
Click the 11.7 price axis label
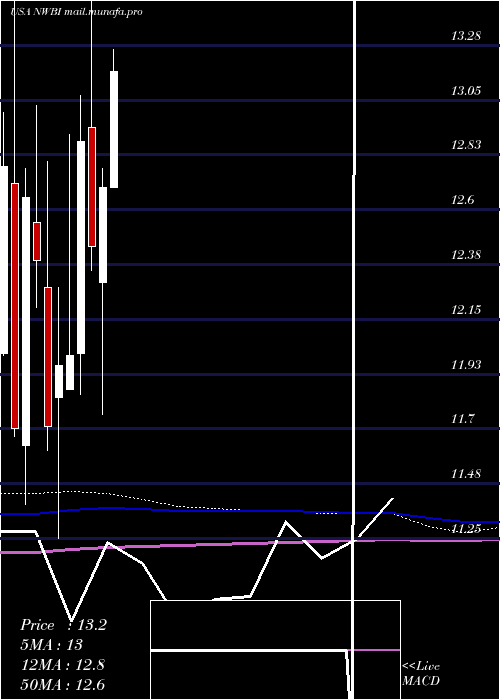[x=462, y=419]
